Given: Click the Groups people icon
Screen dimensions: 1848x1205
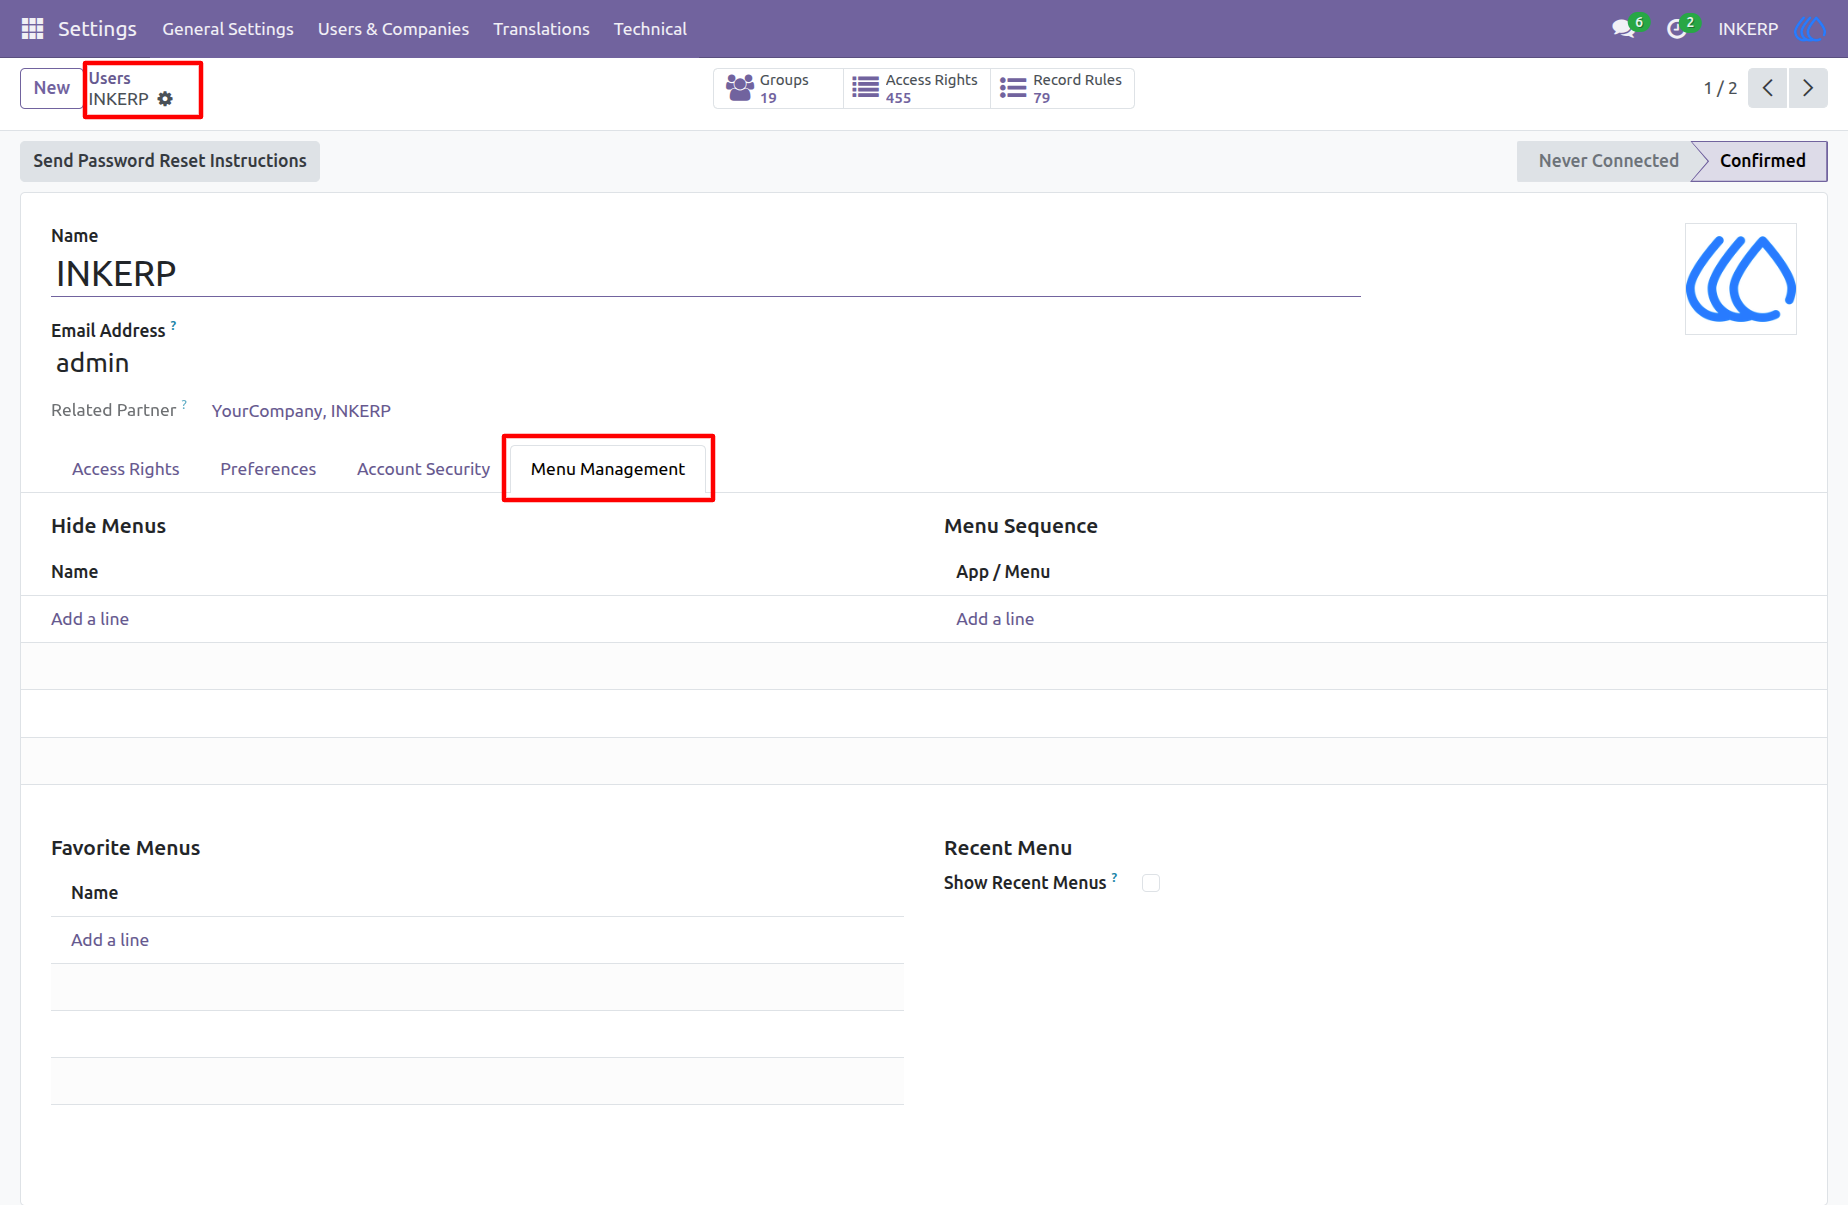Looking at the screenshot, I should pyautogui.click(x=740, y=88).
